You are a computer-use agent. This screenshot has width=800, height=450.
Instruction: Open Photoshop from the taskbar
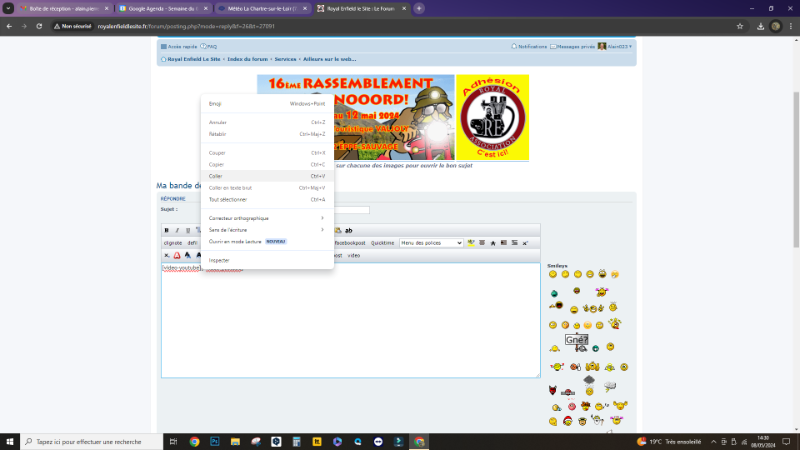click(x=215, y=442)
